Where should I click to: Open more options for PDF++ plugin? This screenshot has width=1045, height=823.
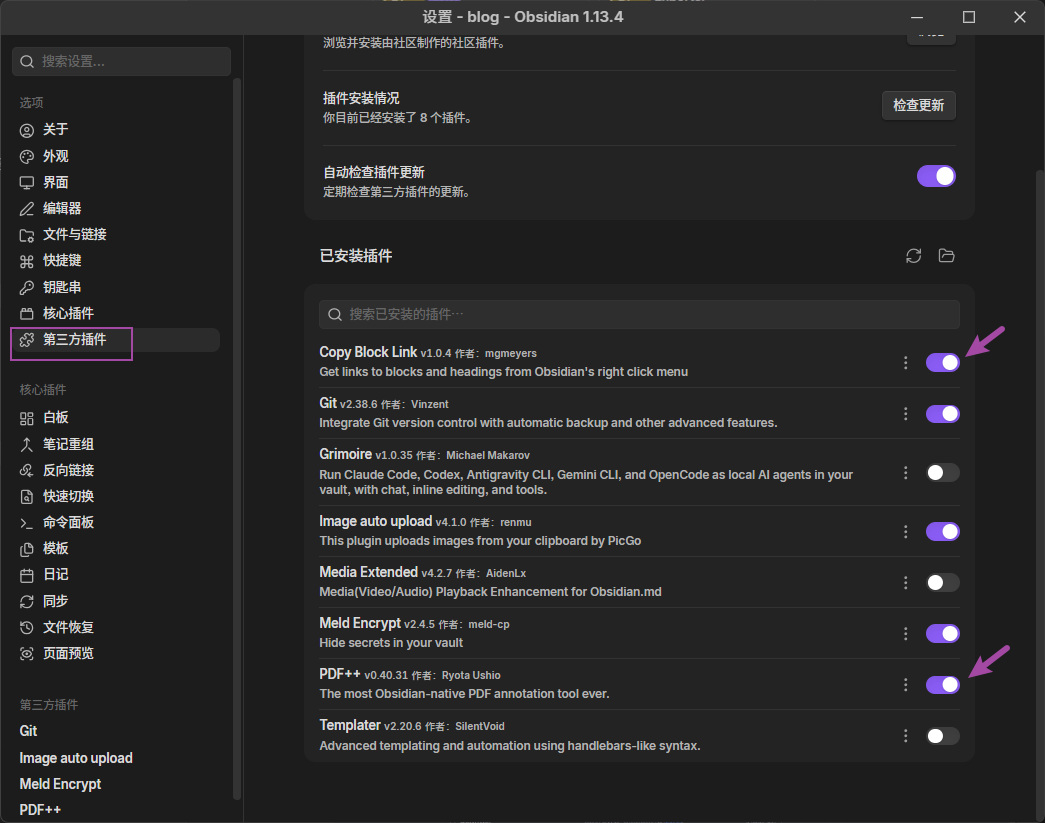pyautogui.click(x=905, y=684)
